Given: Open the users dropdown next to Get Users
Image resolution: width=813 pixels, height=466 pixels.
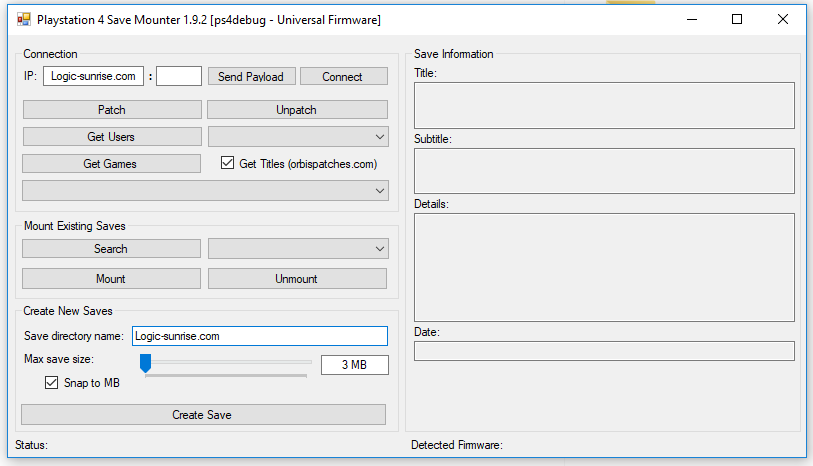Looking at the screenshot, I should (297, 137).
